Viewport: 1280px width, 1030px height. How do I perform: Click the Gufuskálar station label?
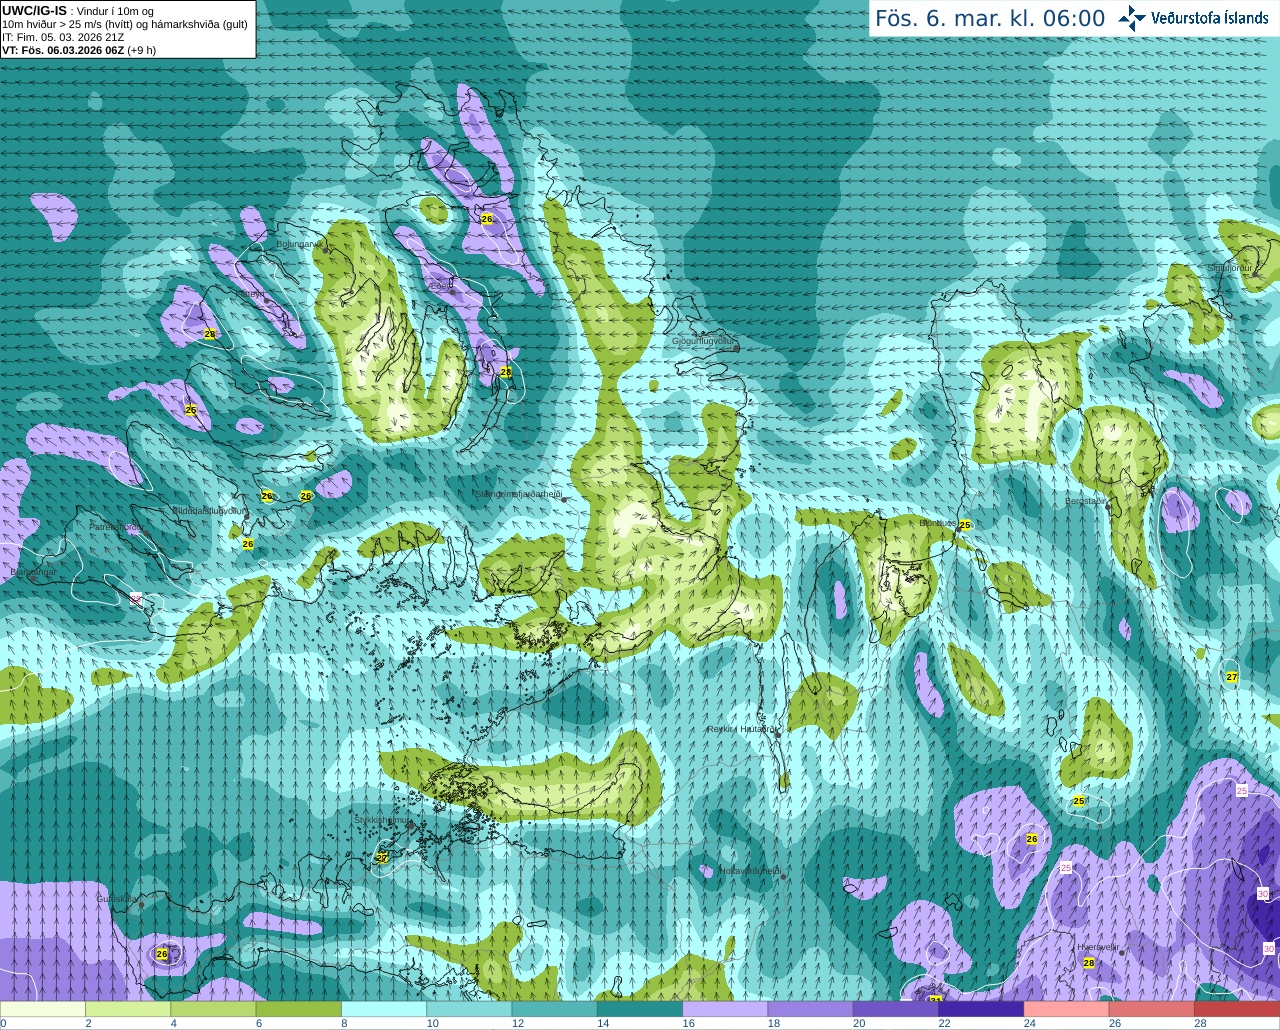(x=117, y=899)
